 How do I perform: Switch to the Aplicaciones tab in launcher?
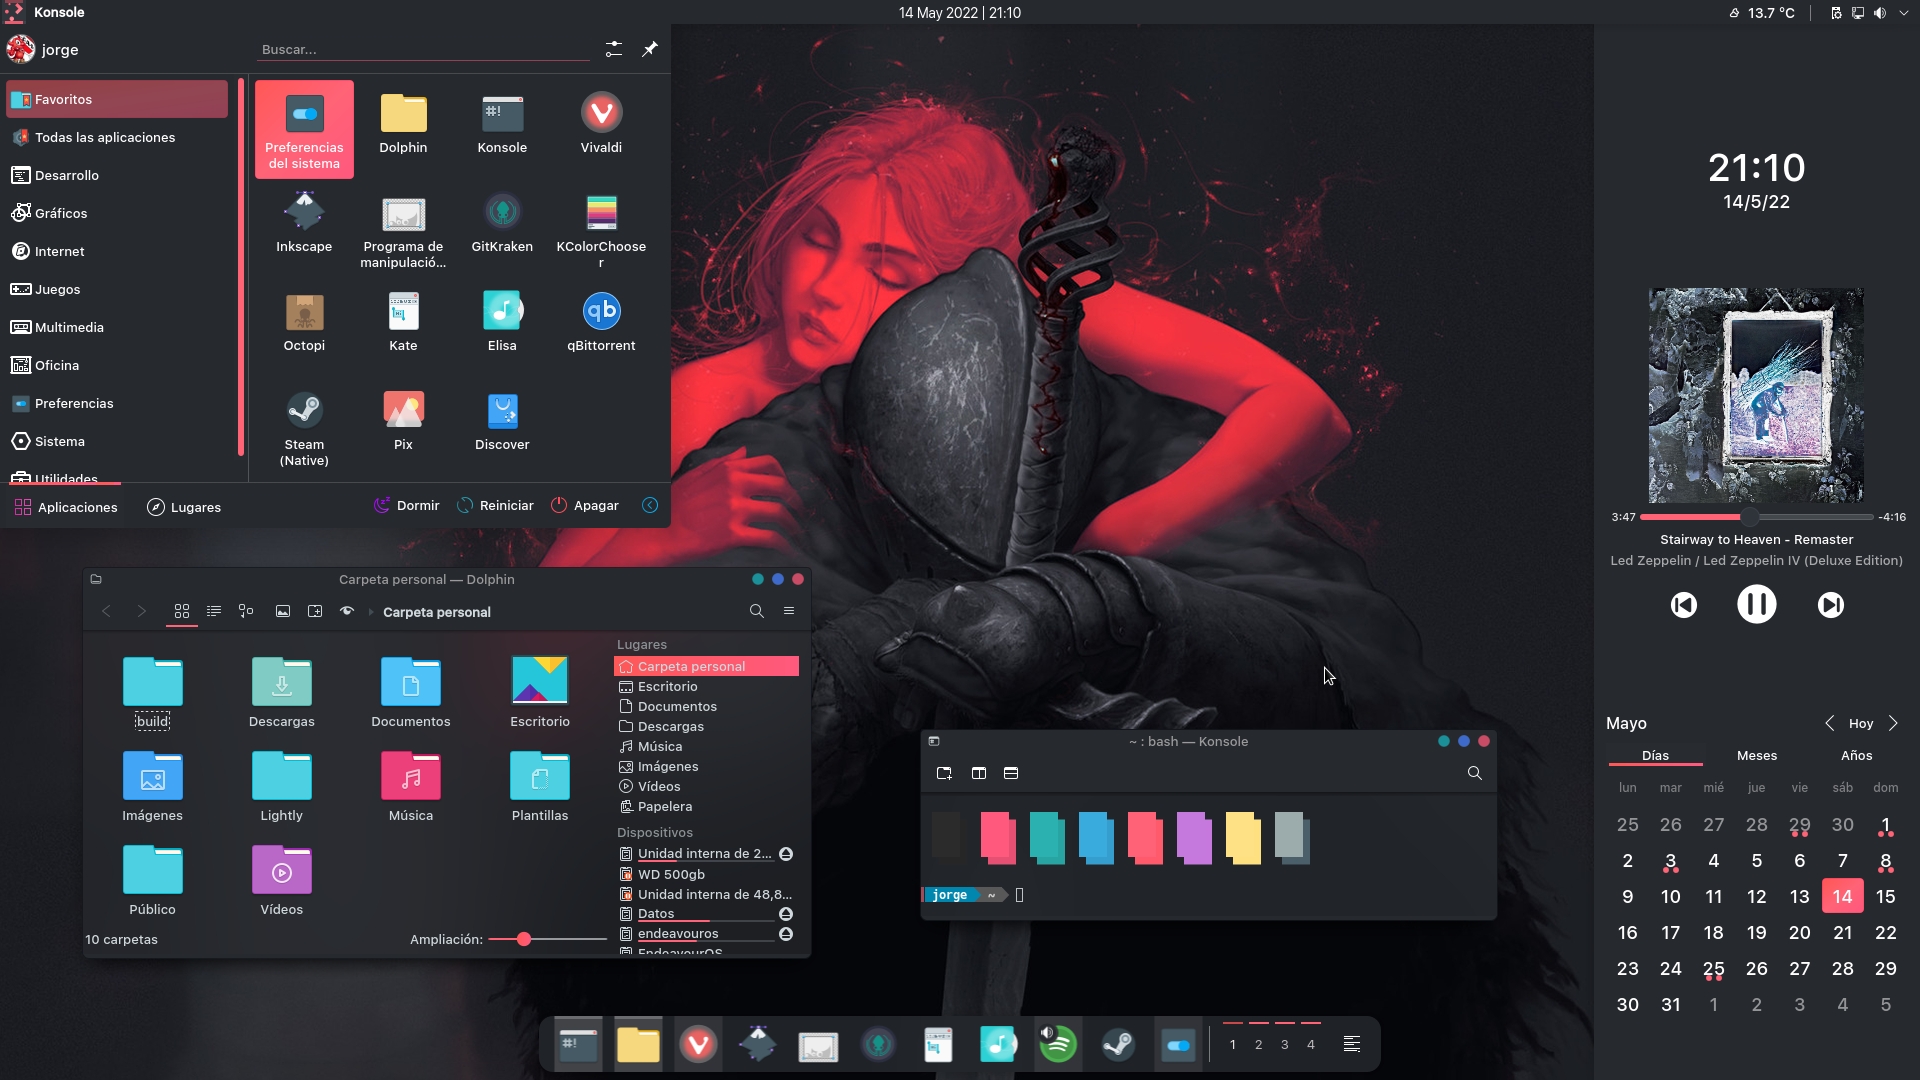(66, 507)
